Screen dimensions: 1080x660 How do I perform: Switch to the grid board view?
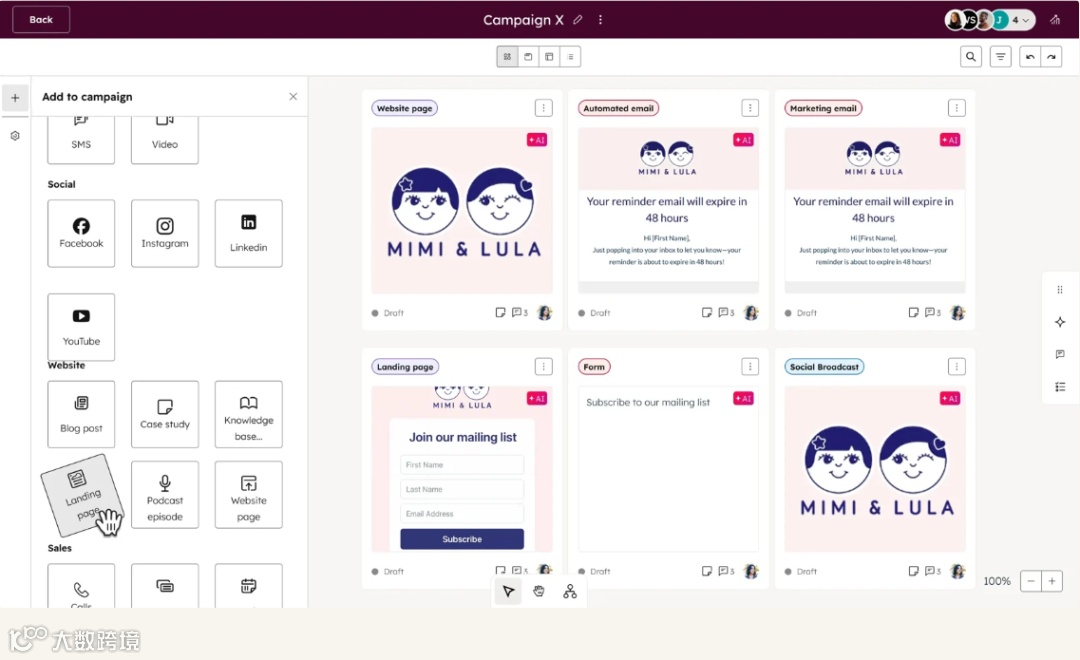point(508,56)
